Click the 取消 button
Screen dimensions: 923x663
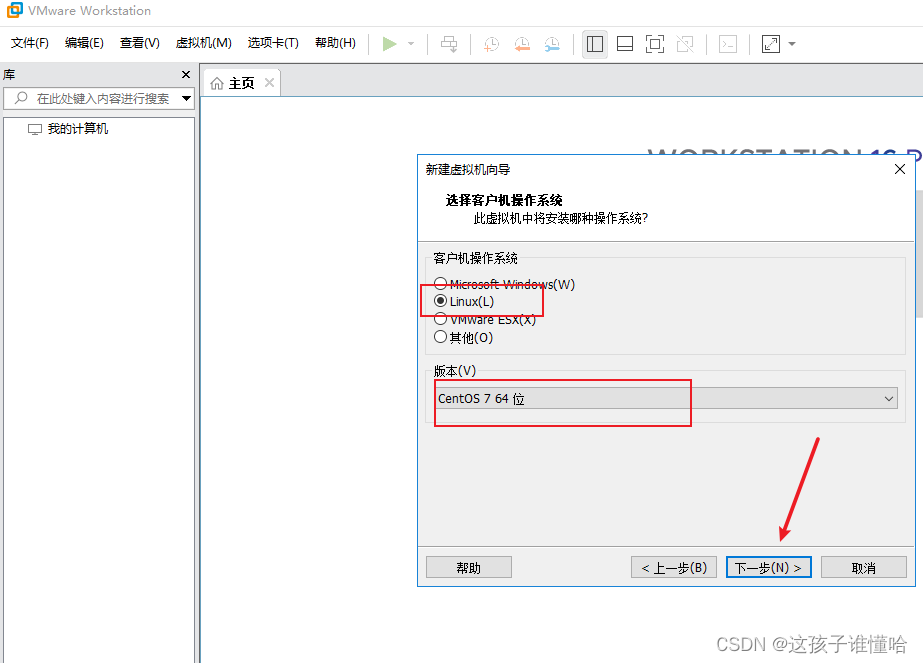pos(864,568)
